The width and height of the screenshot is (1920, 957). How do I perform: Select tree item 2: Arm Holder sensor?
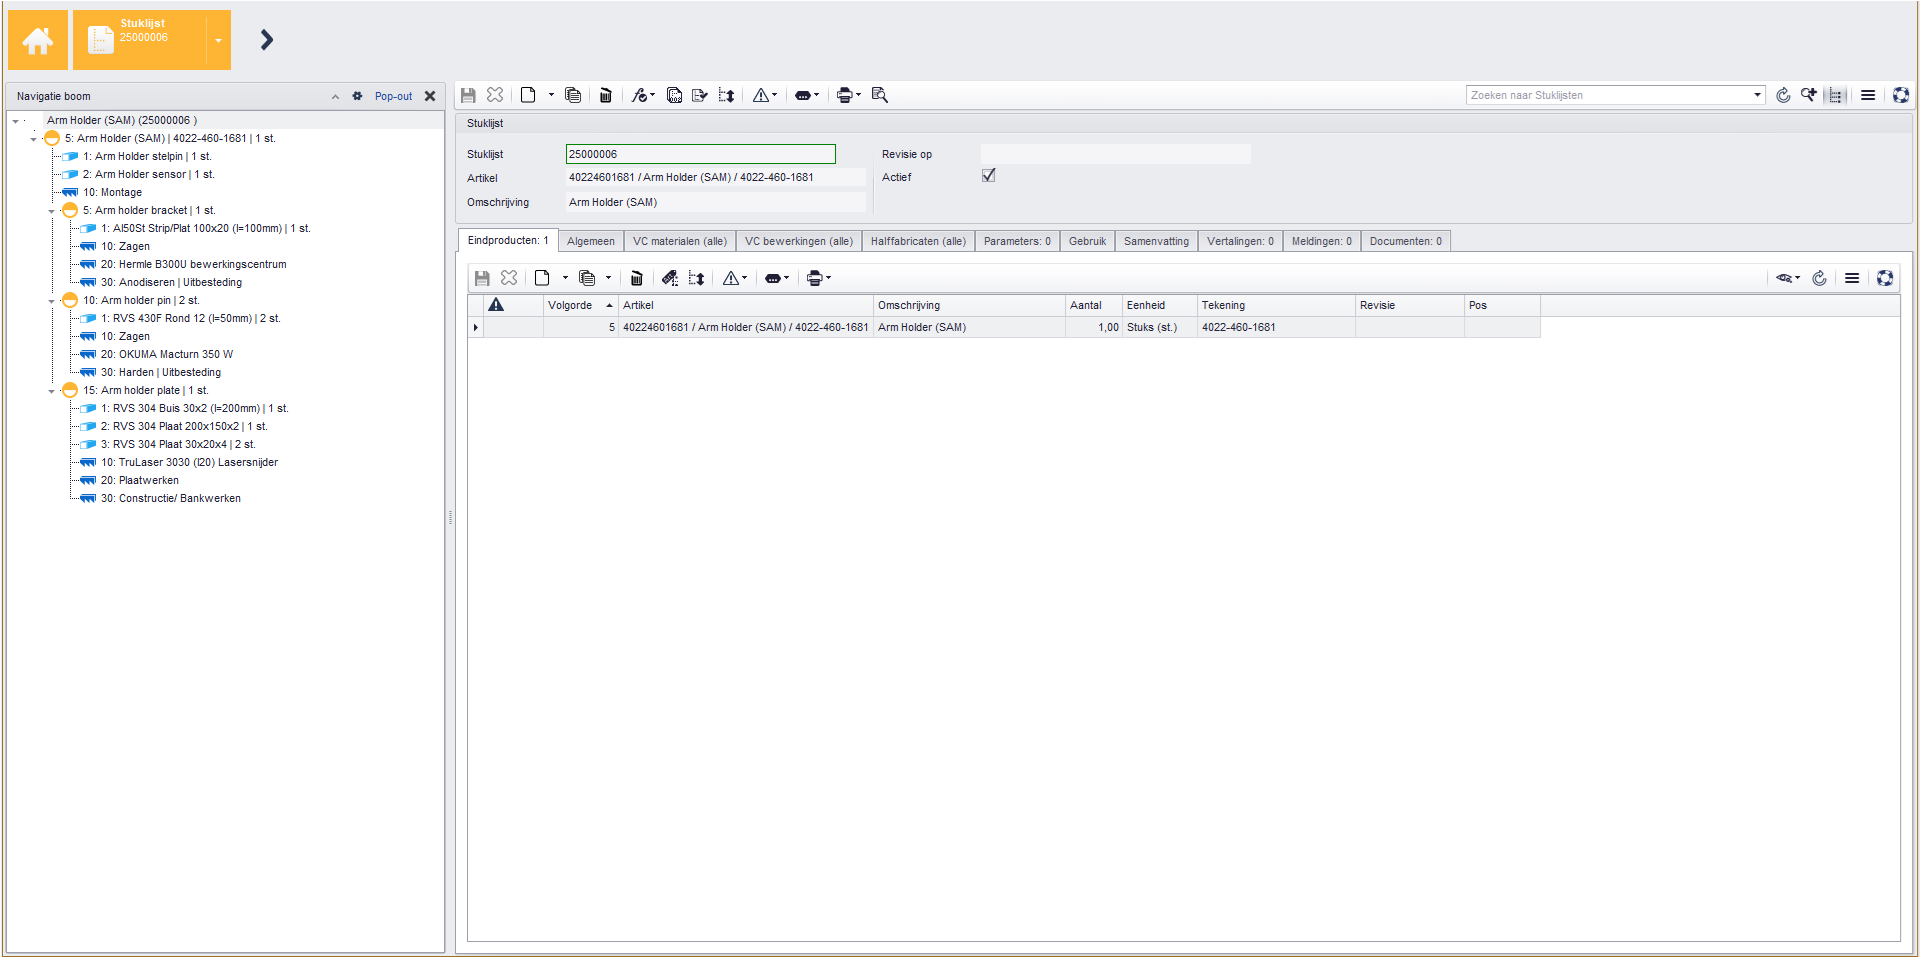(x=148, y=175)
